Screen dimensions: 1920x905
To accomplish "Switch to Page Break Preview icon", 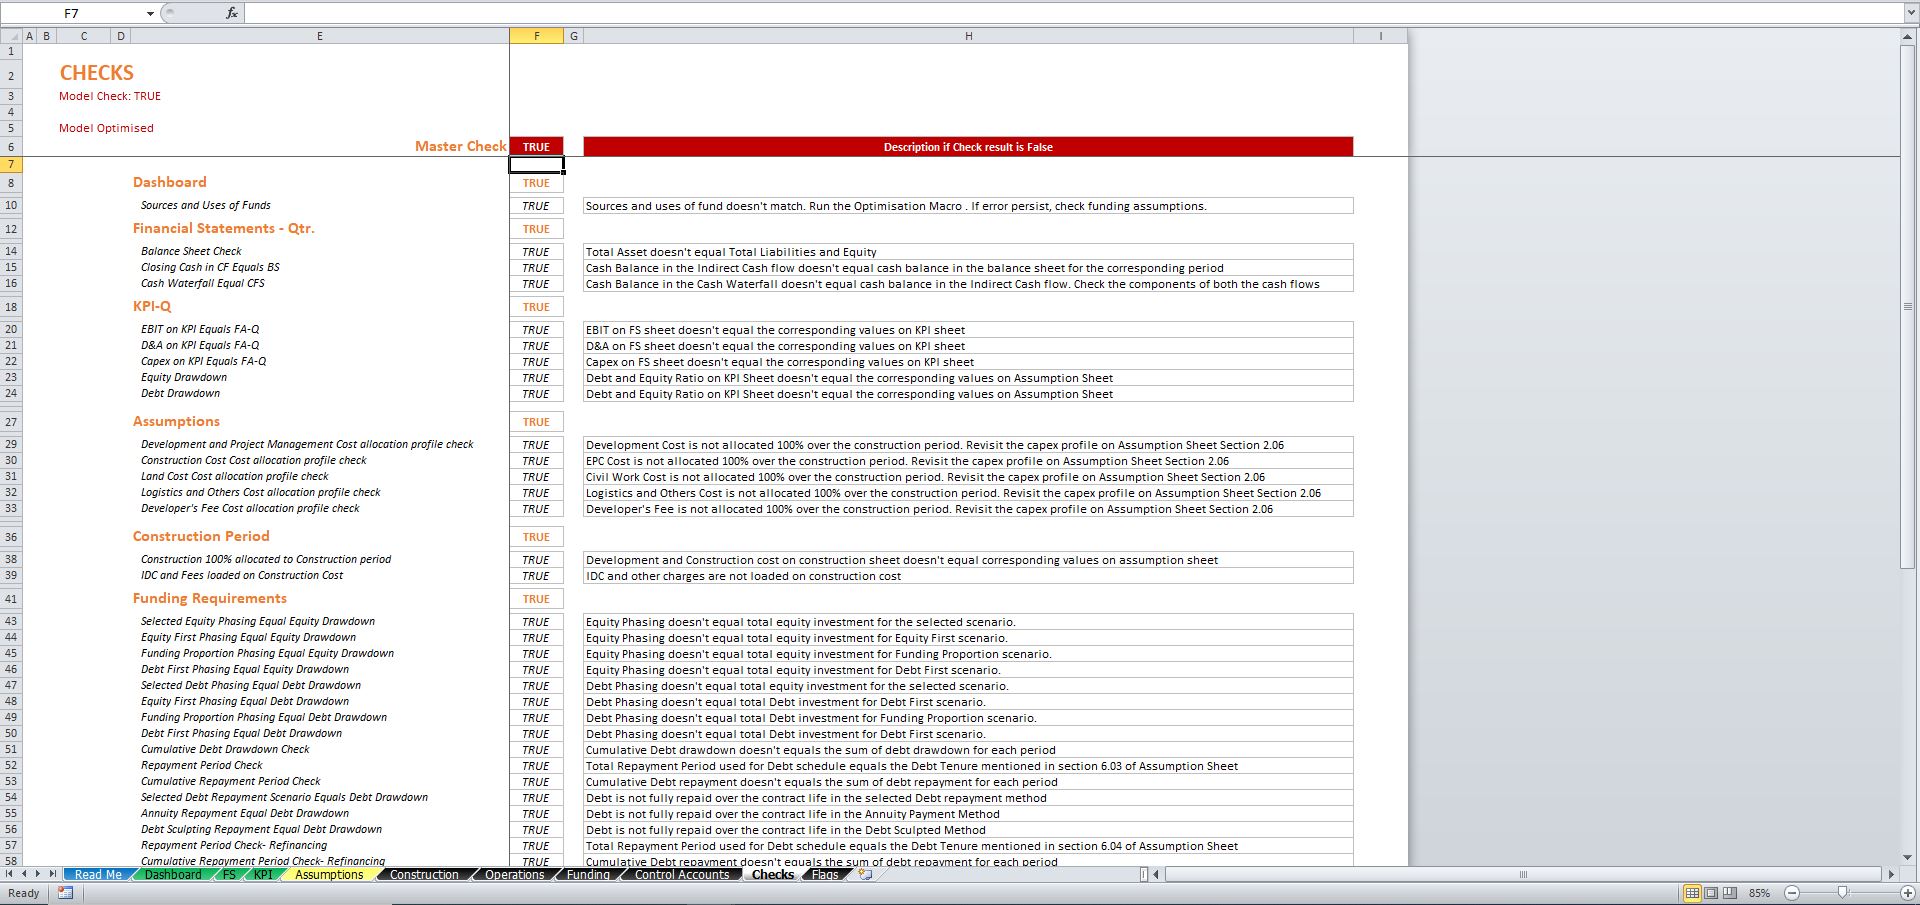I will click(1729, 893).
